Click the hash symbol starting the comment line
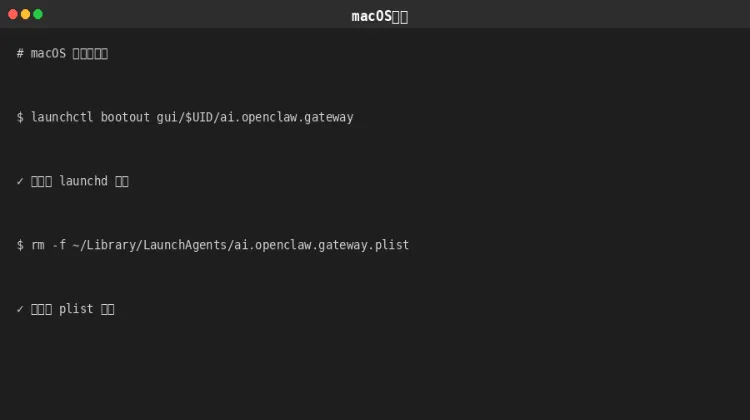This screenshot has height=420, width=750. point(20,53)
